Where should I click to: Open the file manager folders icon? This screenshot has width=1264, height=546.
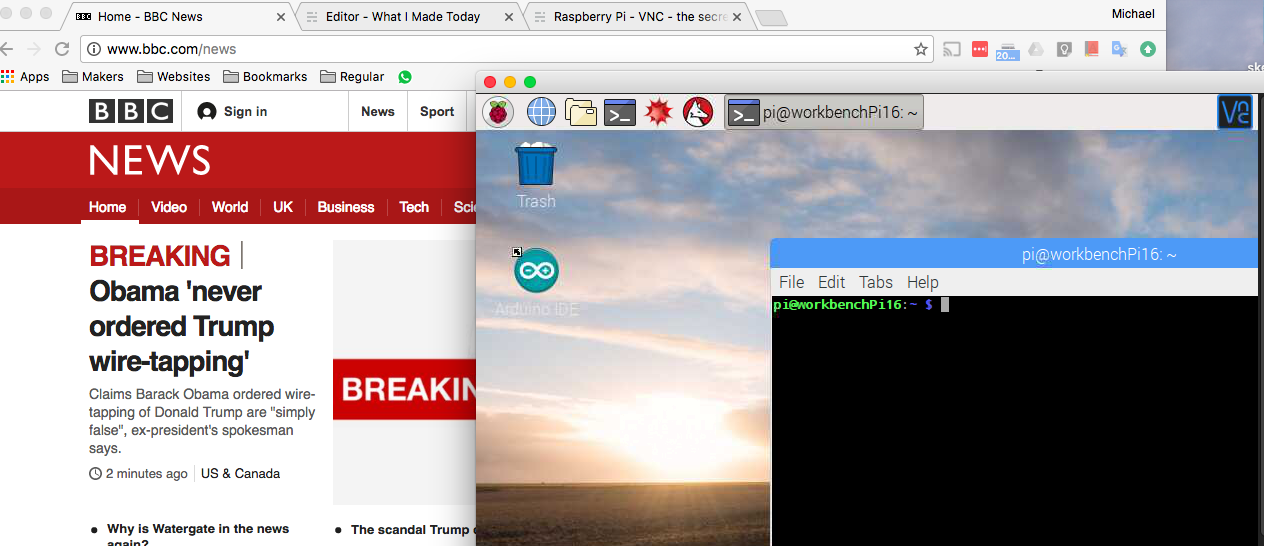581,112
